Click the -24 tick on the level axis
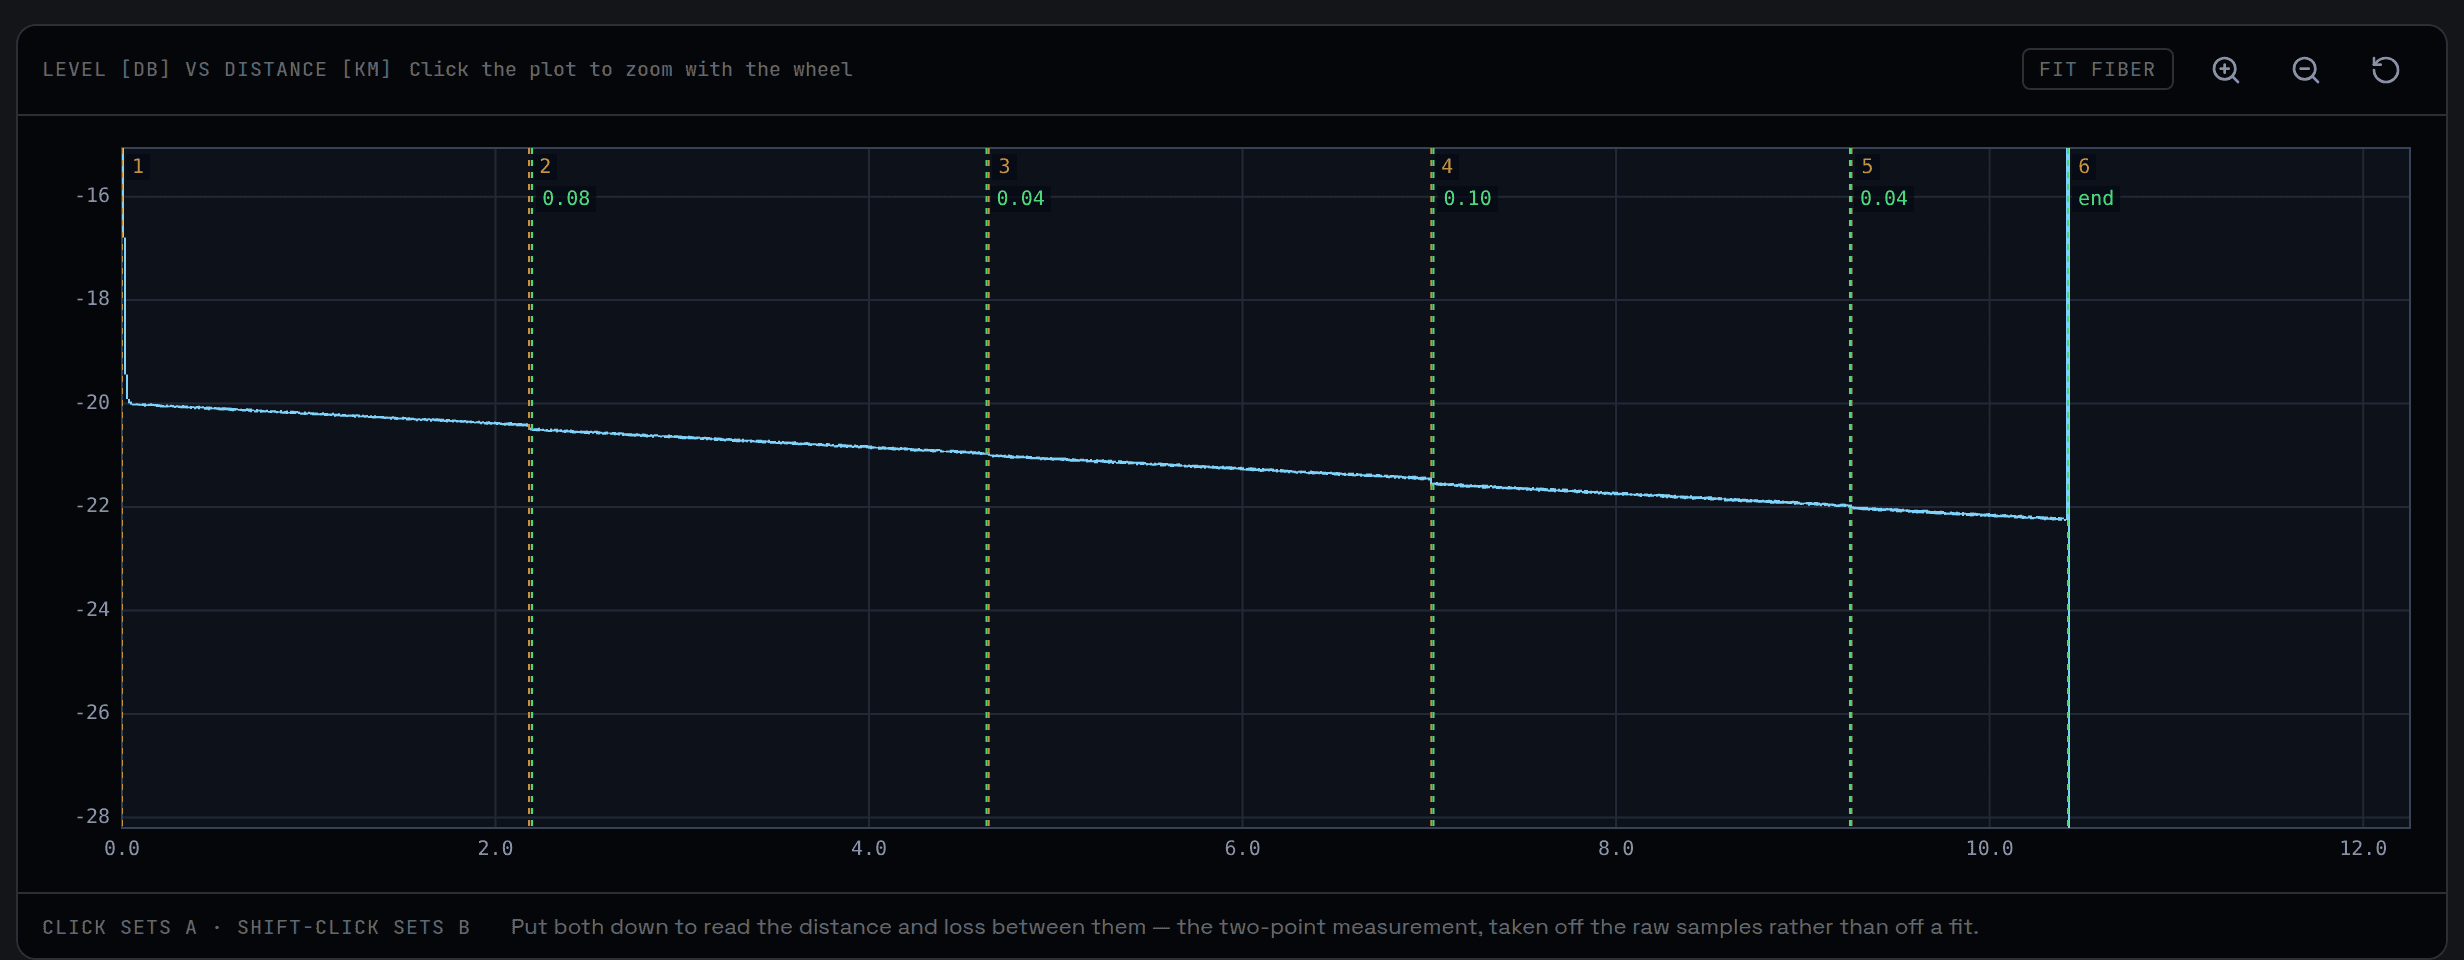 (x=92, y=609)
